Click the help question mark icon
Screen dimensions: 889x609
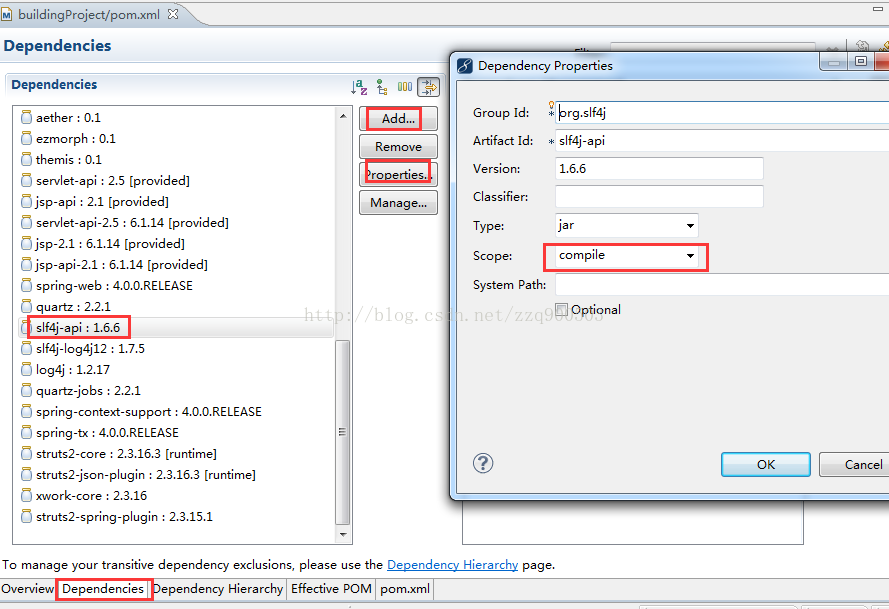(483, 463)
